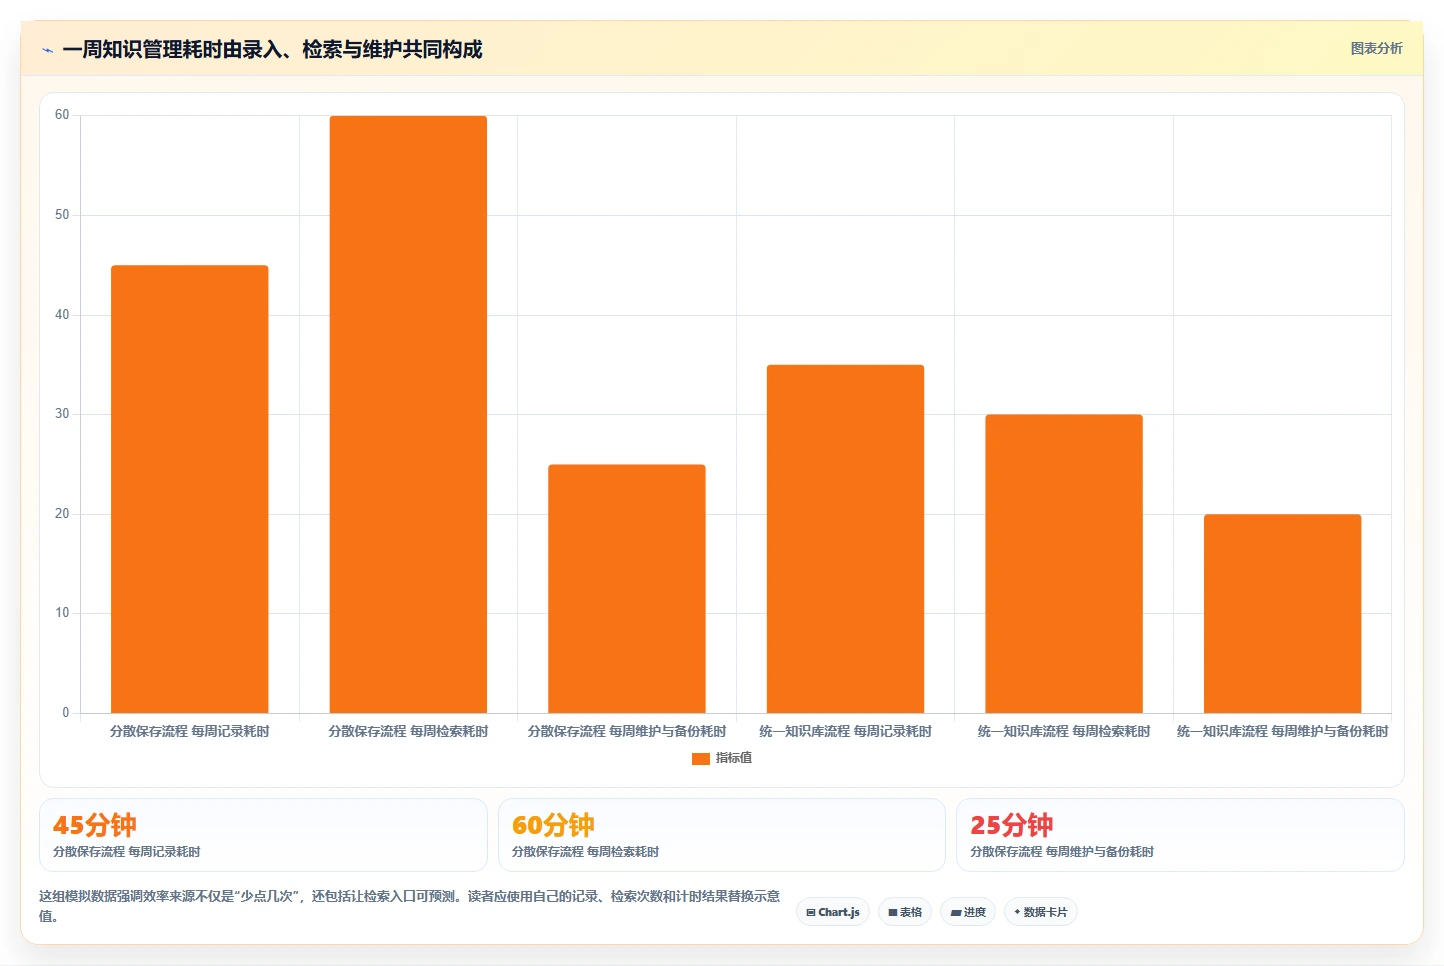Click the chart title 一周知识管理耗时由录入
The height and width of the screenshot is (966, 1444).
tap(272, 49)
